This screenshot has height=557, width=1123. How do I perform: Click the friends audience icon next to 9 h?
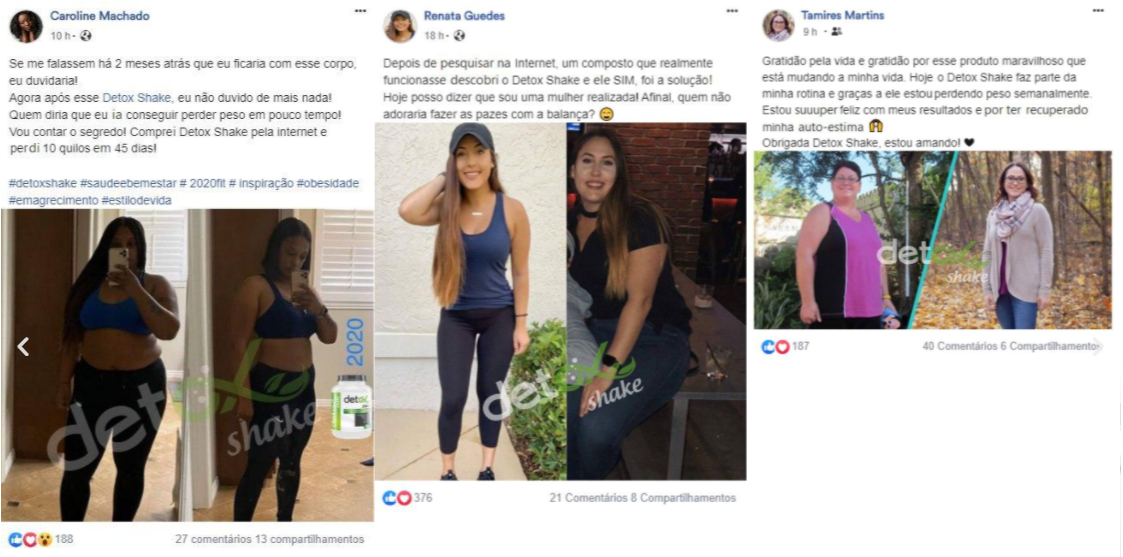(x=837, y=32)
